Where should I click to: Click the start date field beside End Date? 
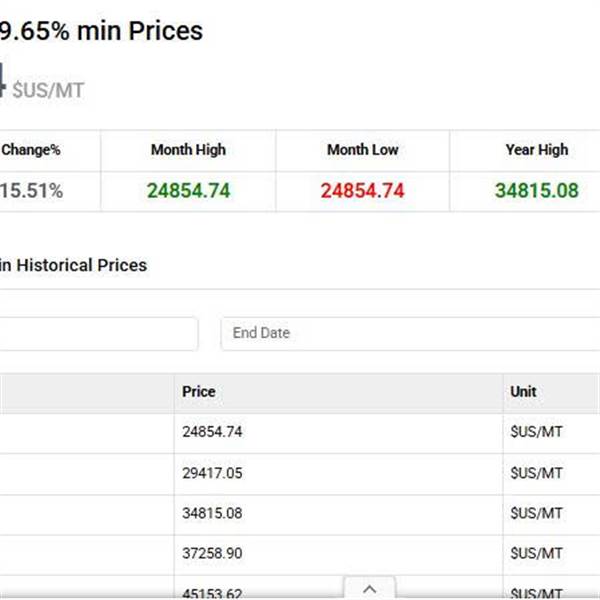(x=98, y=333)
